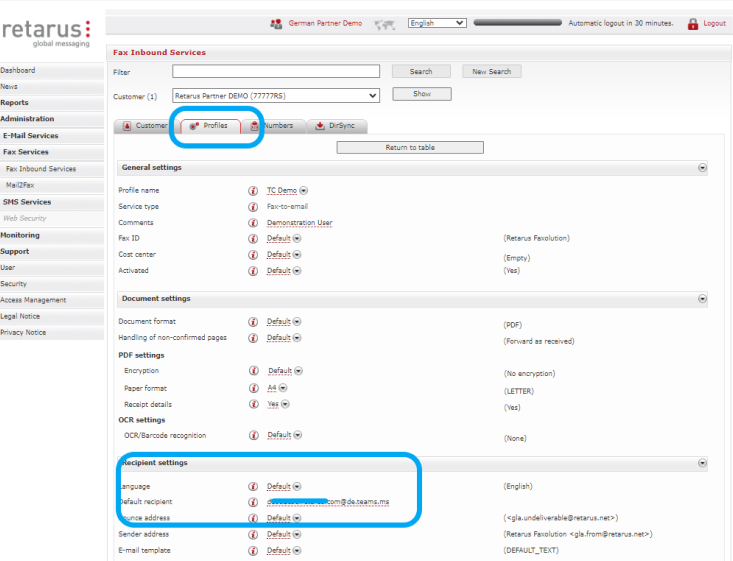Image resolution: width=733 pixels, height=561 pixels.
Task: Click the info icon beside Profile name
Action: pos(253,190)
